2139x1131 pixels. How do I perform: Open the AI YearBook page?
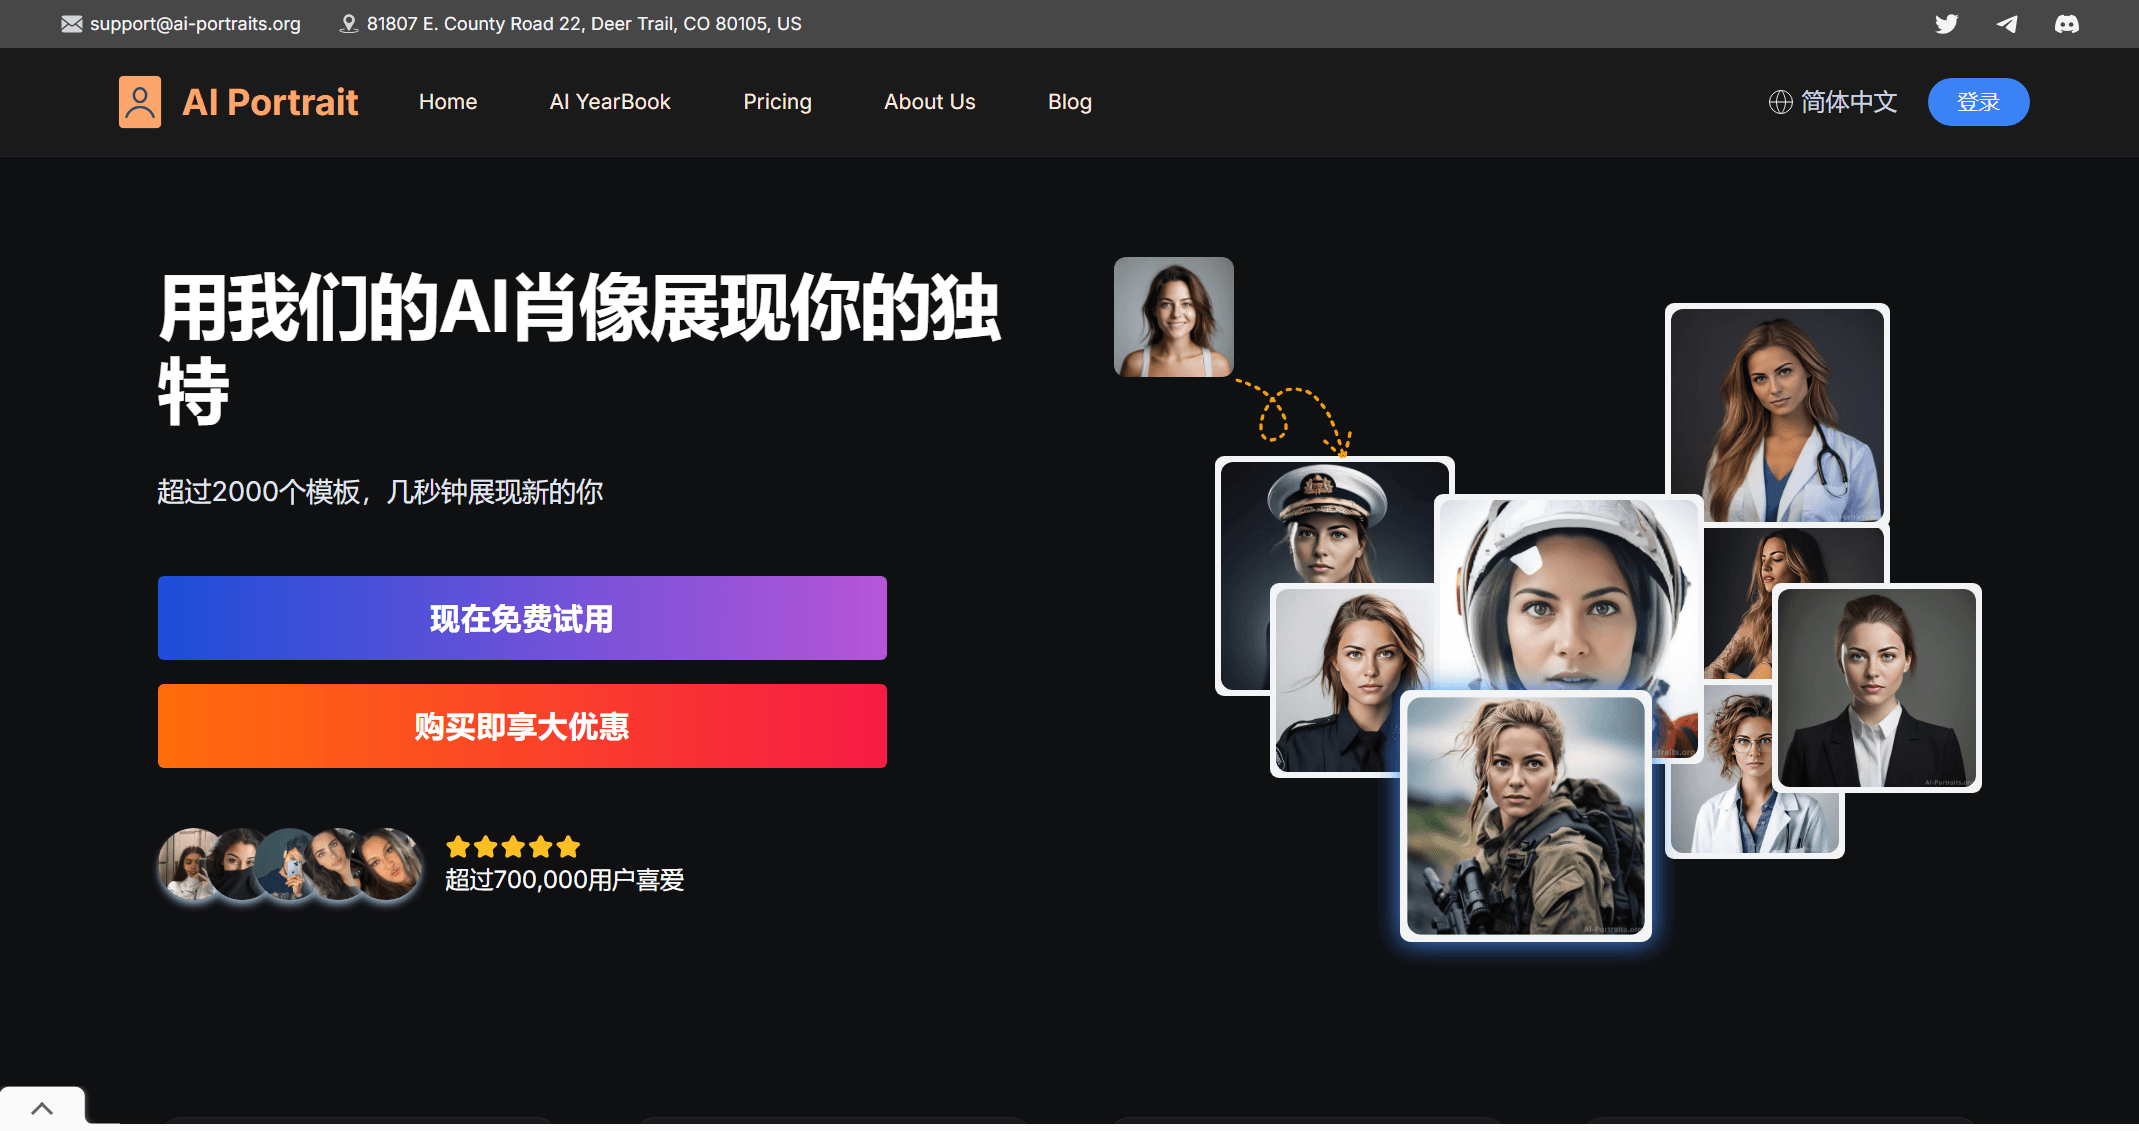pyautogui.click(x=610, y=102)
